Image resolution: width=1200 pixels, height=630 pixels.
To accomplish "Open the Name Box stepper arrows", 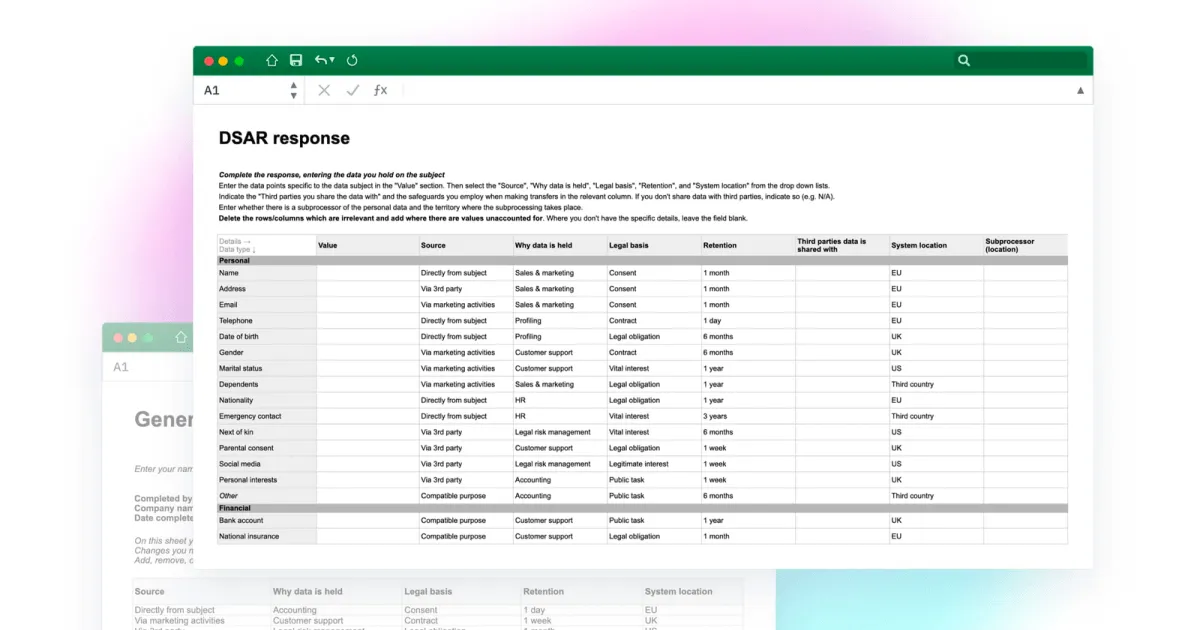I will pos(293,90).
